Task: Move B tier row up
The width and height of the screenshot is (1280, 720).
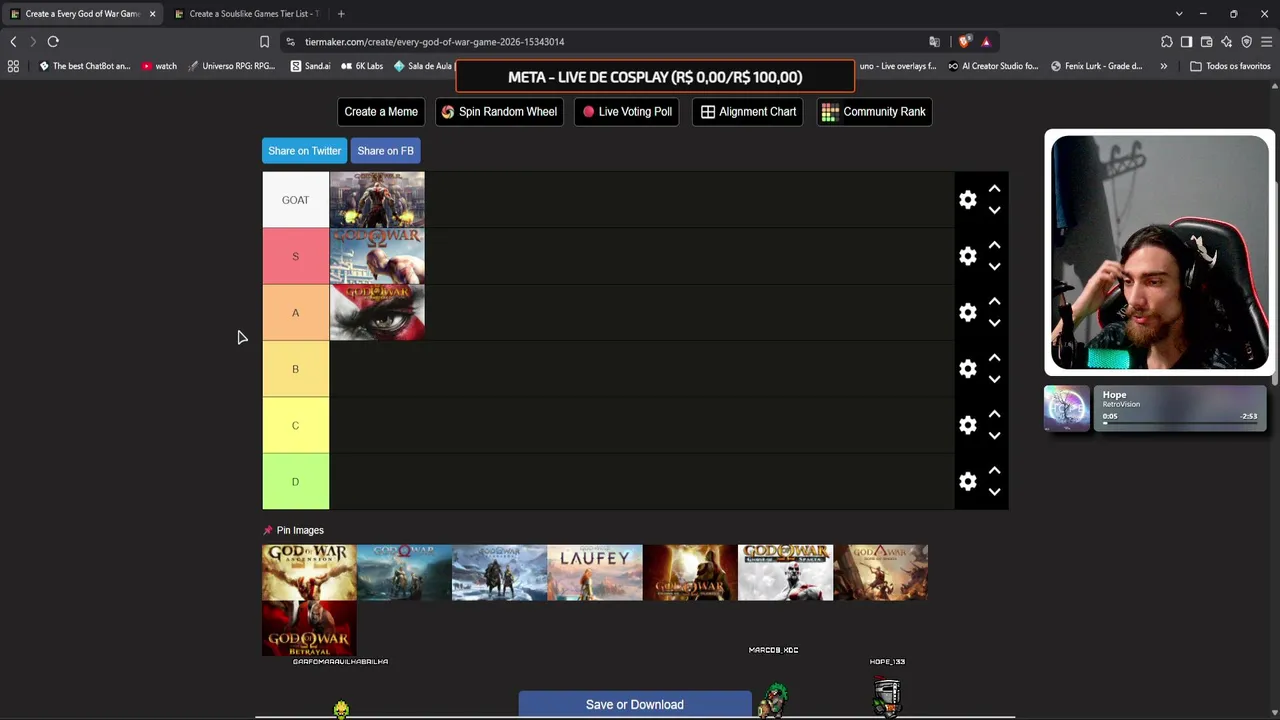Action: [x=994, y=358]
